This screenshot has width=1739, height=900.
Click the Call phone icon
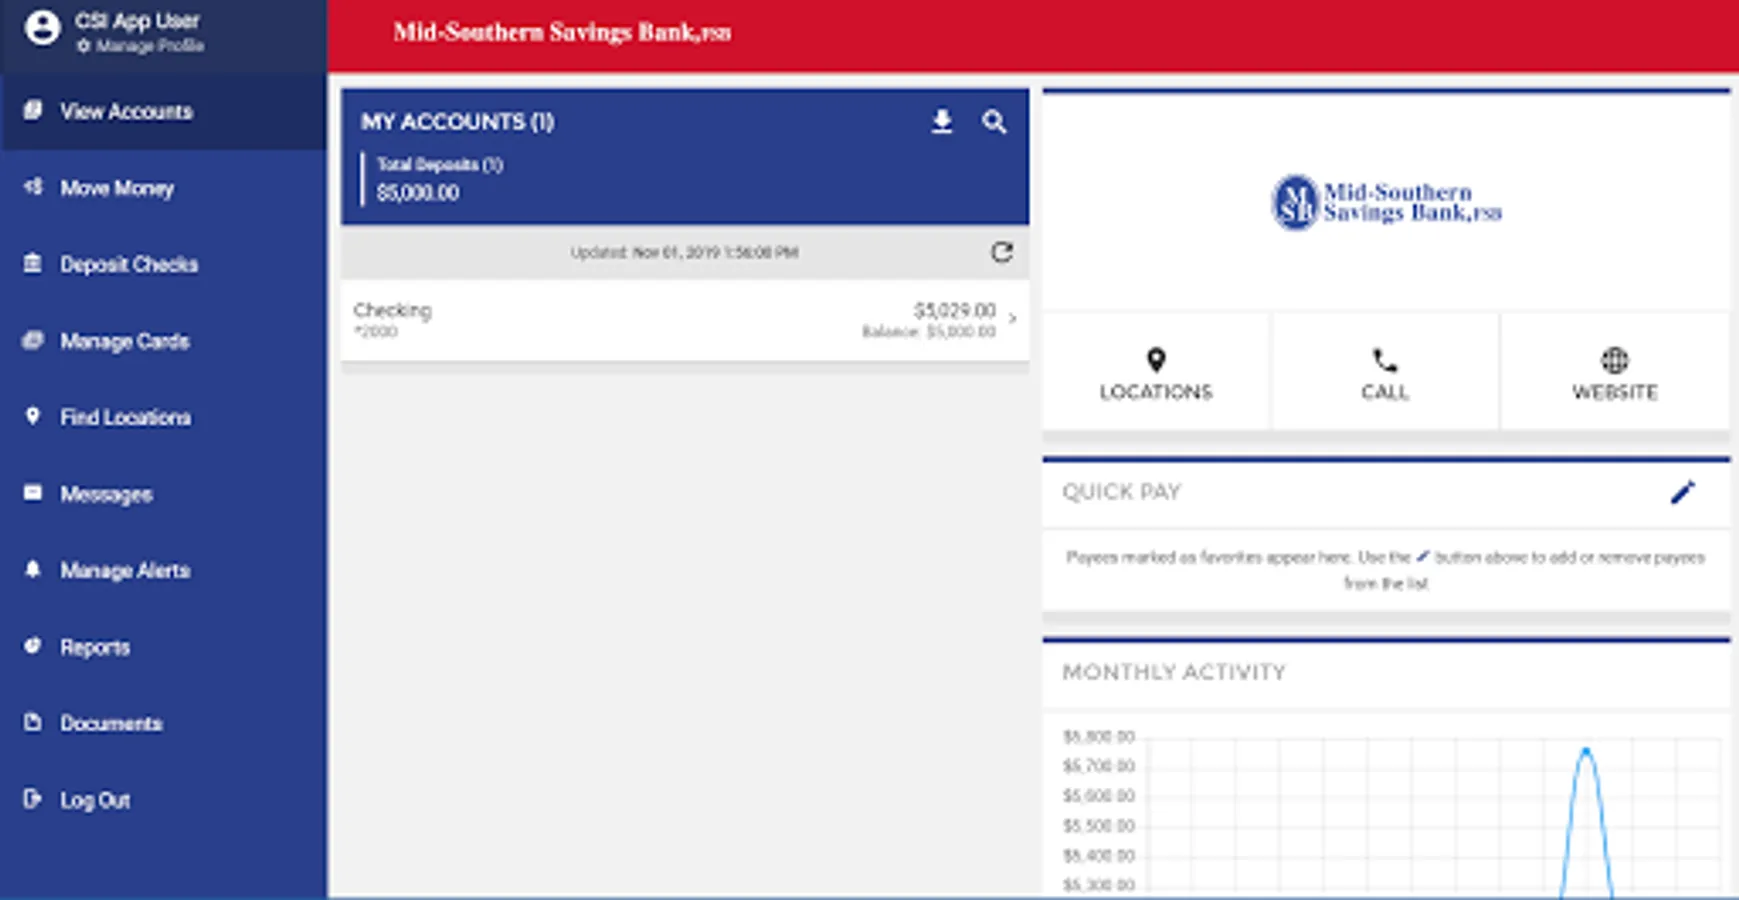coord(1385,360)
